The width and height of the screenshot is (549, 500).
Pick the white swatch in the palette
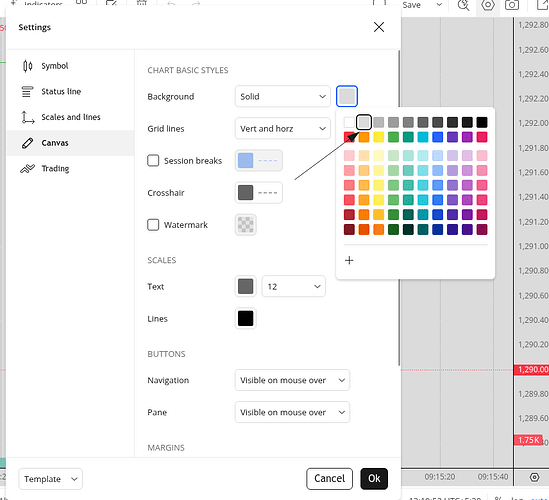pyautogui.click(x=349, y=122)
